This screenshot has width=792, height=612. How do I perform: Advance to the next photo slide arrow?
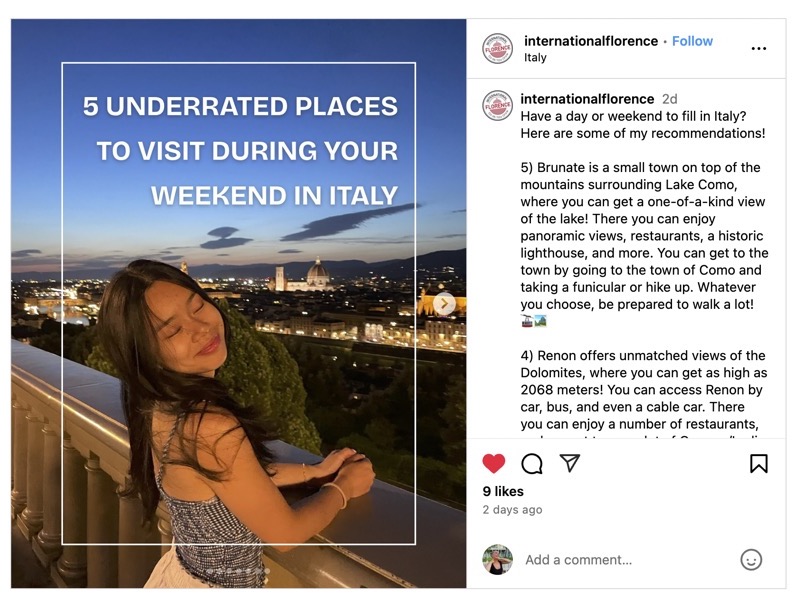[445, 304]
